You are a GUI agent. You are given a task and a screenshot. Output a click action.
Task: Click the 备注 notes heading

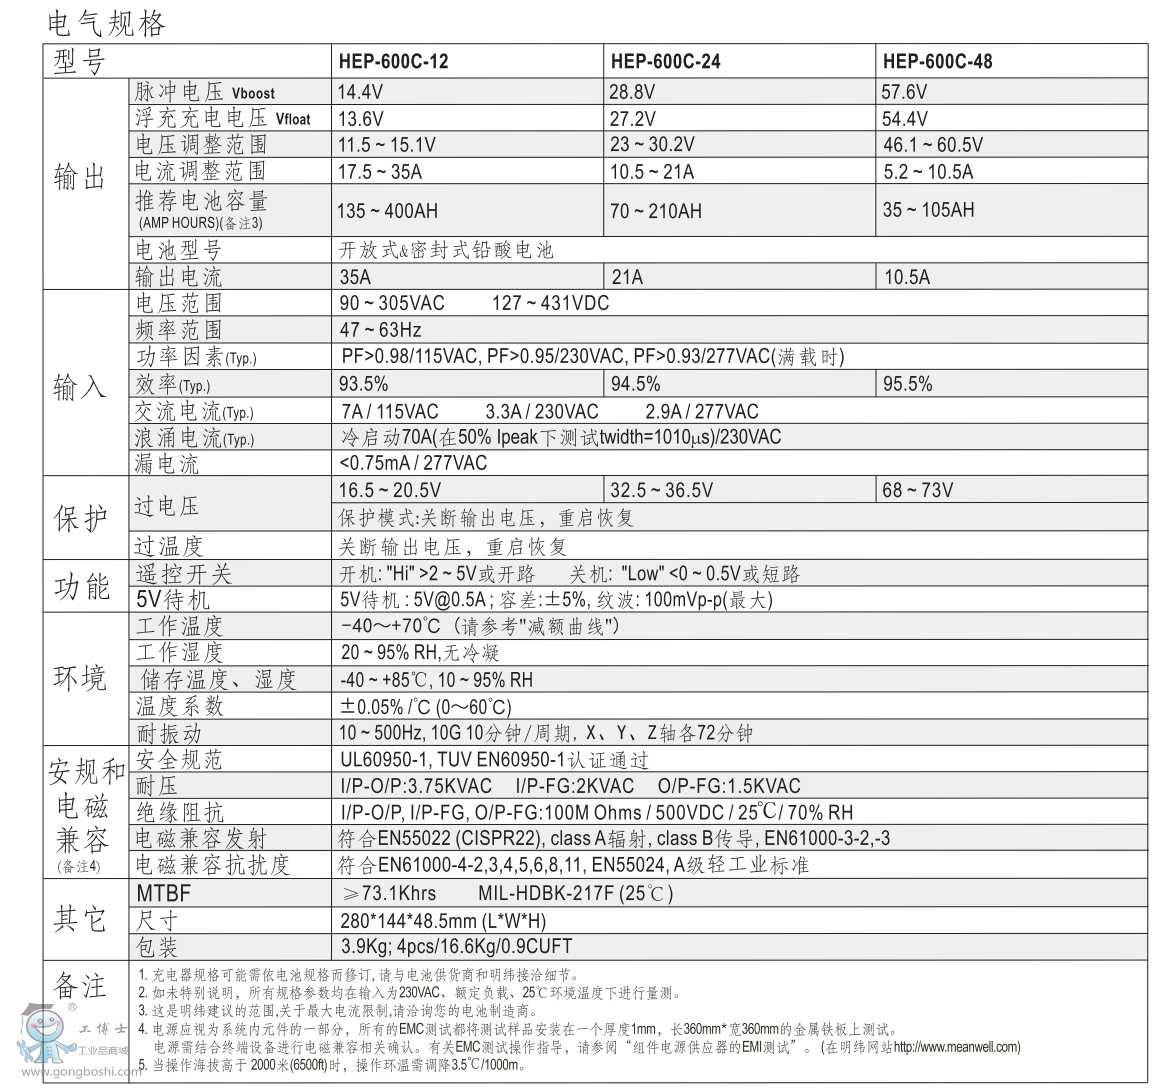coord(80,986)
